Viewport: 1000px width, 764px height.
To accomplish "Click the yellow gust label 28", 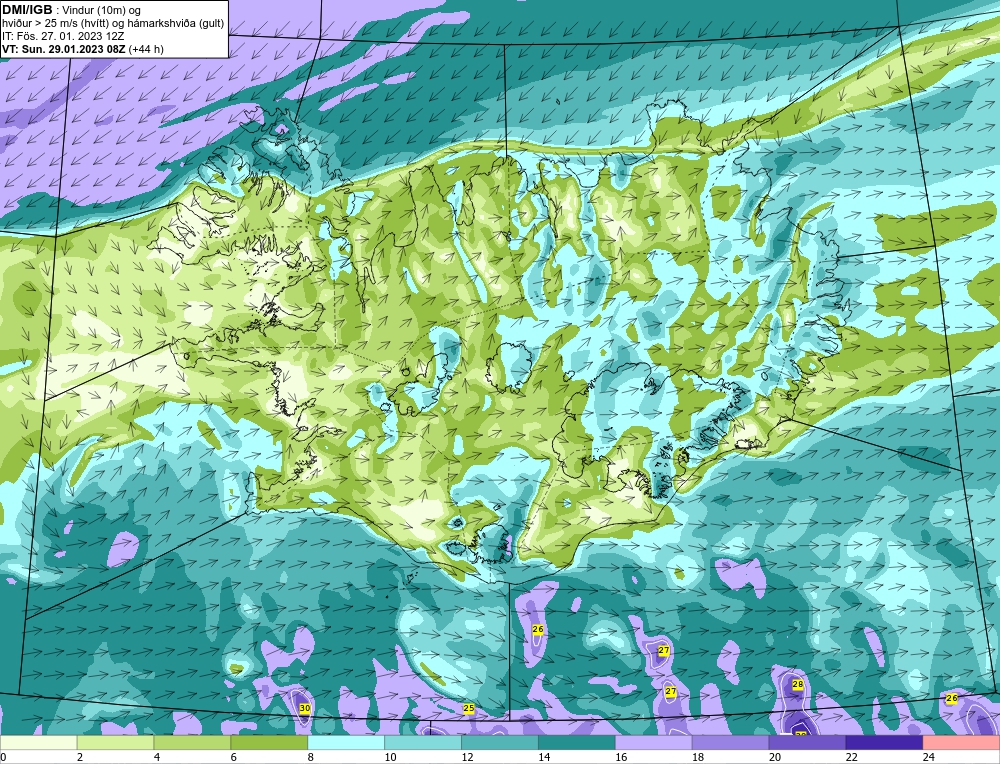I will click(x=797, y=685).
